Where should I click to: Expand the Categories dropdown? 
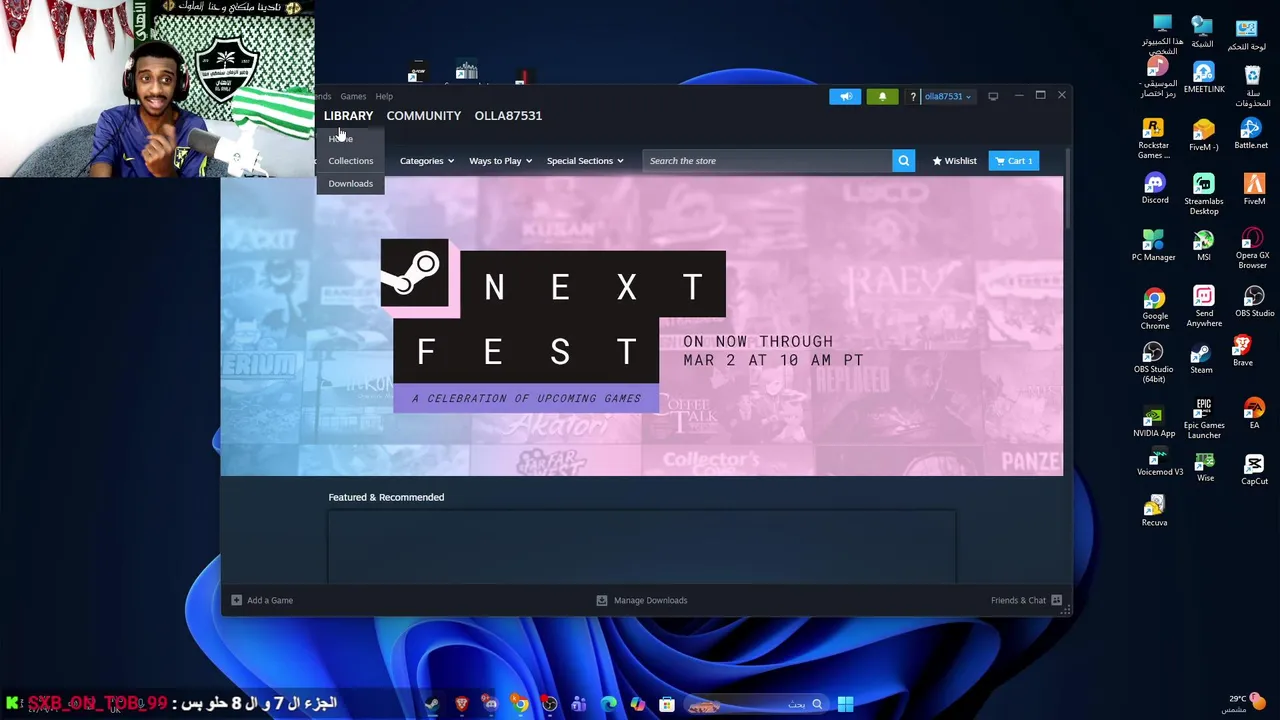tap(427, 161)
